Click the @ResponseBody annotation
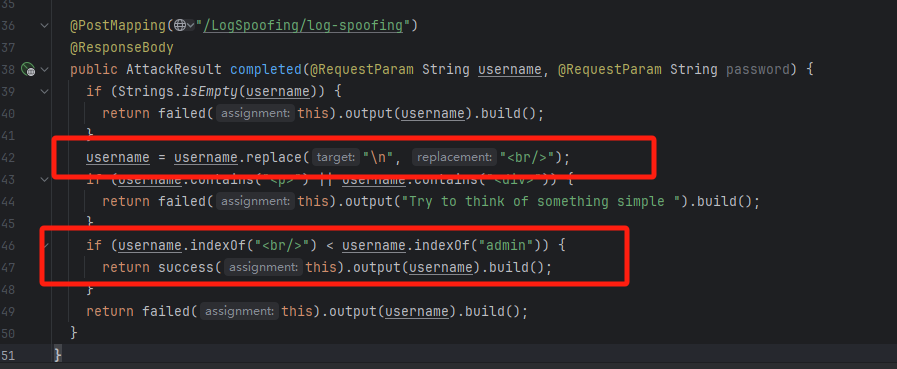 click(121, 47)
